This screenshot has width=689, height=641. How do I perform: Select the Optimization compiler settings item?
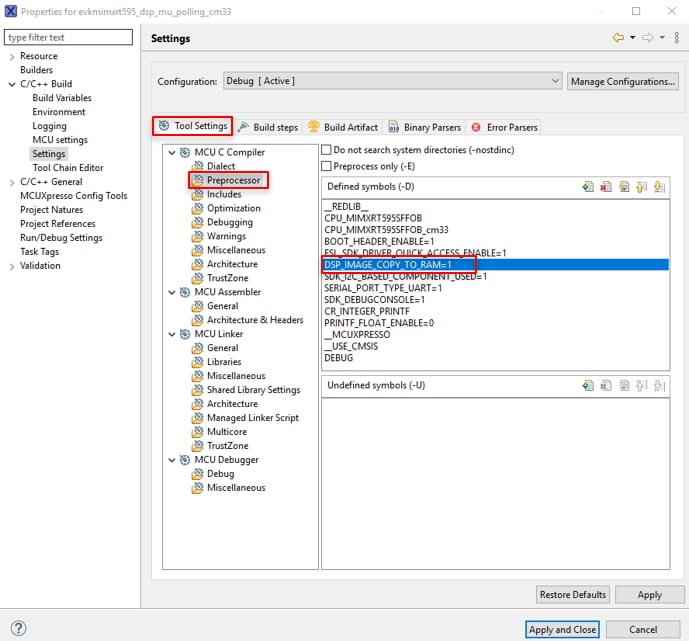pos(233,208)
